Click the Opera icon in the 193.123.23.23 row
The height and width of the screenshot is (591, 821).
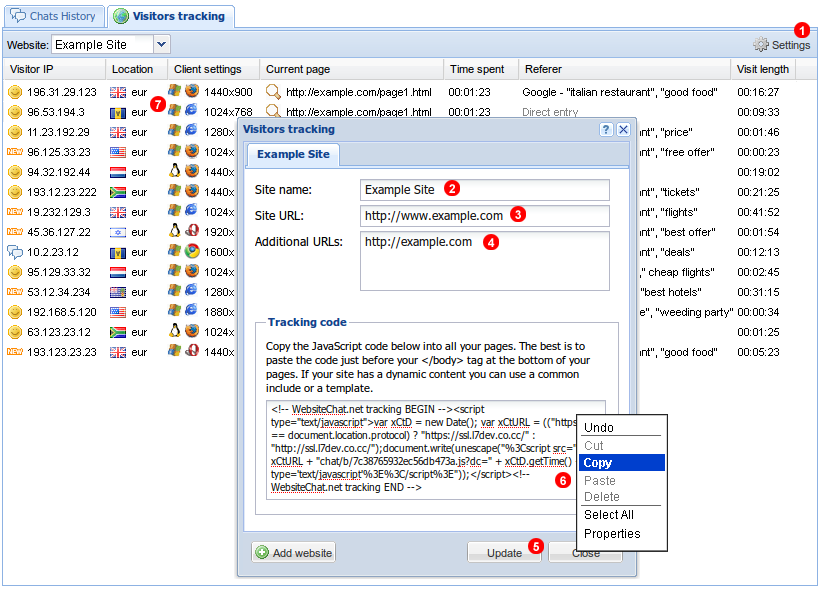(x=192, y=350)
